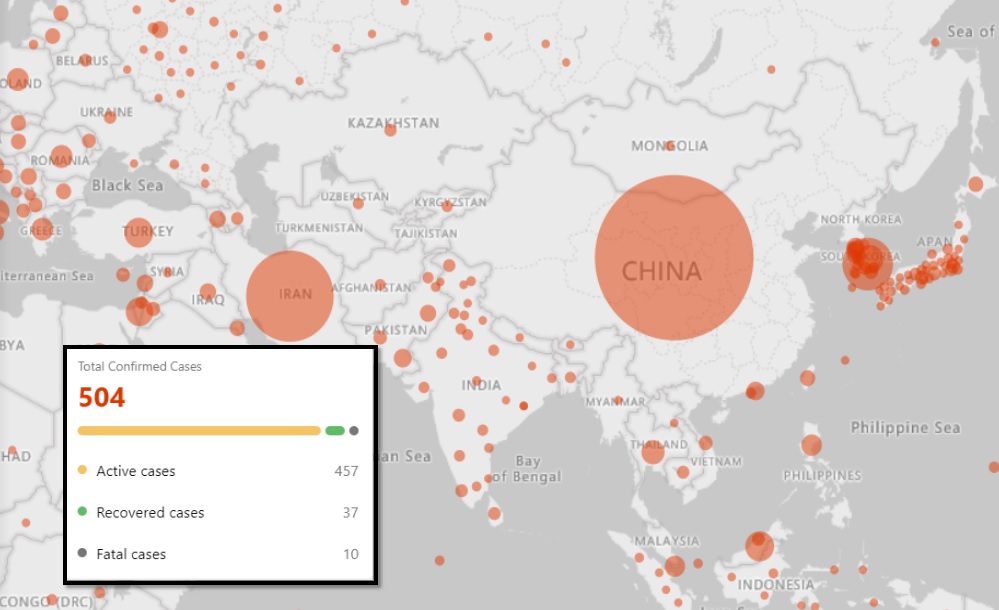Click the small Mongolia case dot
The height and width of the screenshot is (610, 999).
pyautogui.click(x=669, y=146)
